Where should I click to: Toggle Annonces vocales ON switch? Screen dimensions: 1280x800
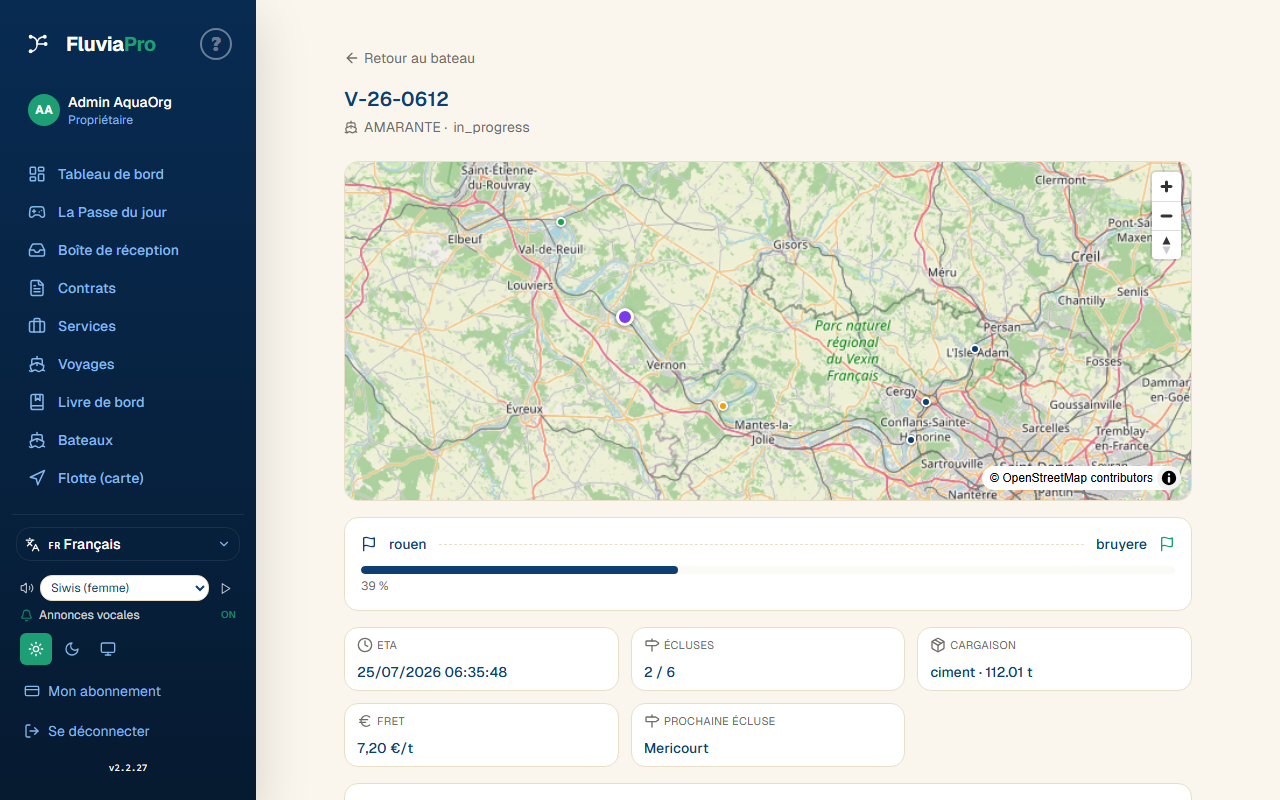click(228, 615)
